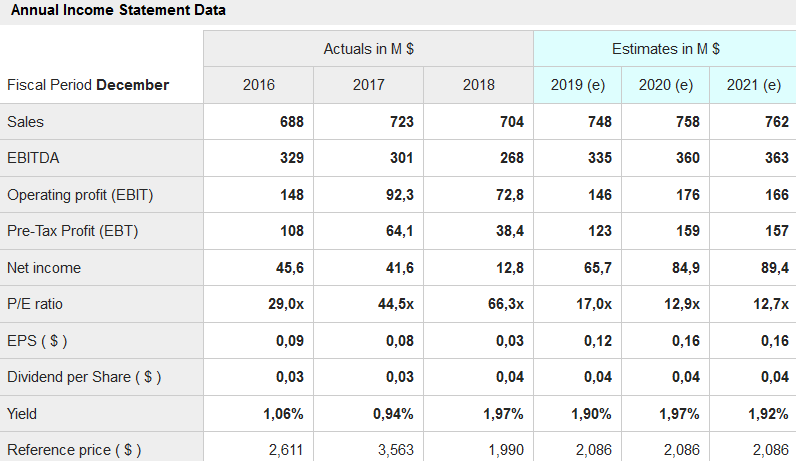Select the 'Actuals in M $' header
The width and height of the screenshot is (796, 461).
pyautogui.click(x=368, y=48)
